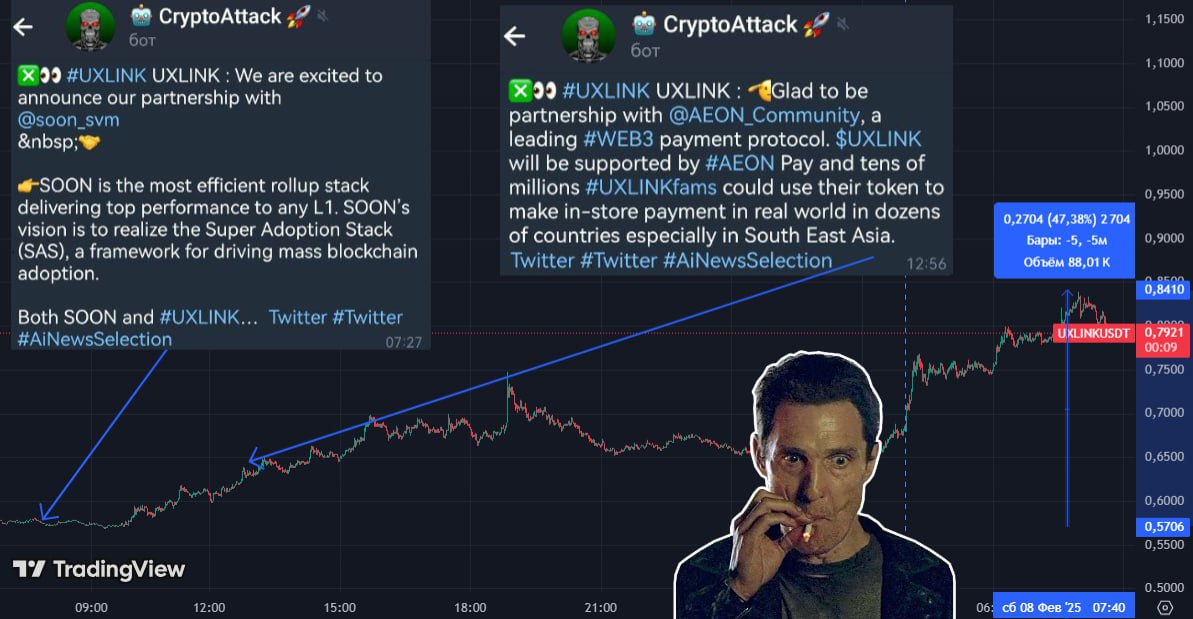Click the 0,8410 price marker
This screenshot has width=1193, height=619.
pyautogui.click(x=1165, y=289)
